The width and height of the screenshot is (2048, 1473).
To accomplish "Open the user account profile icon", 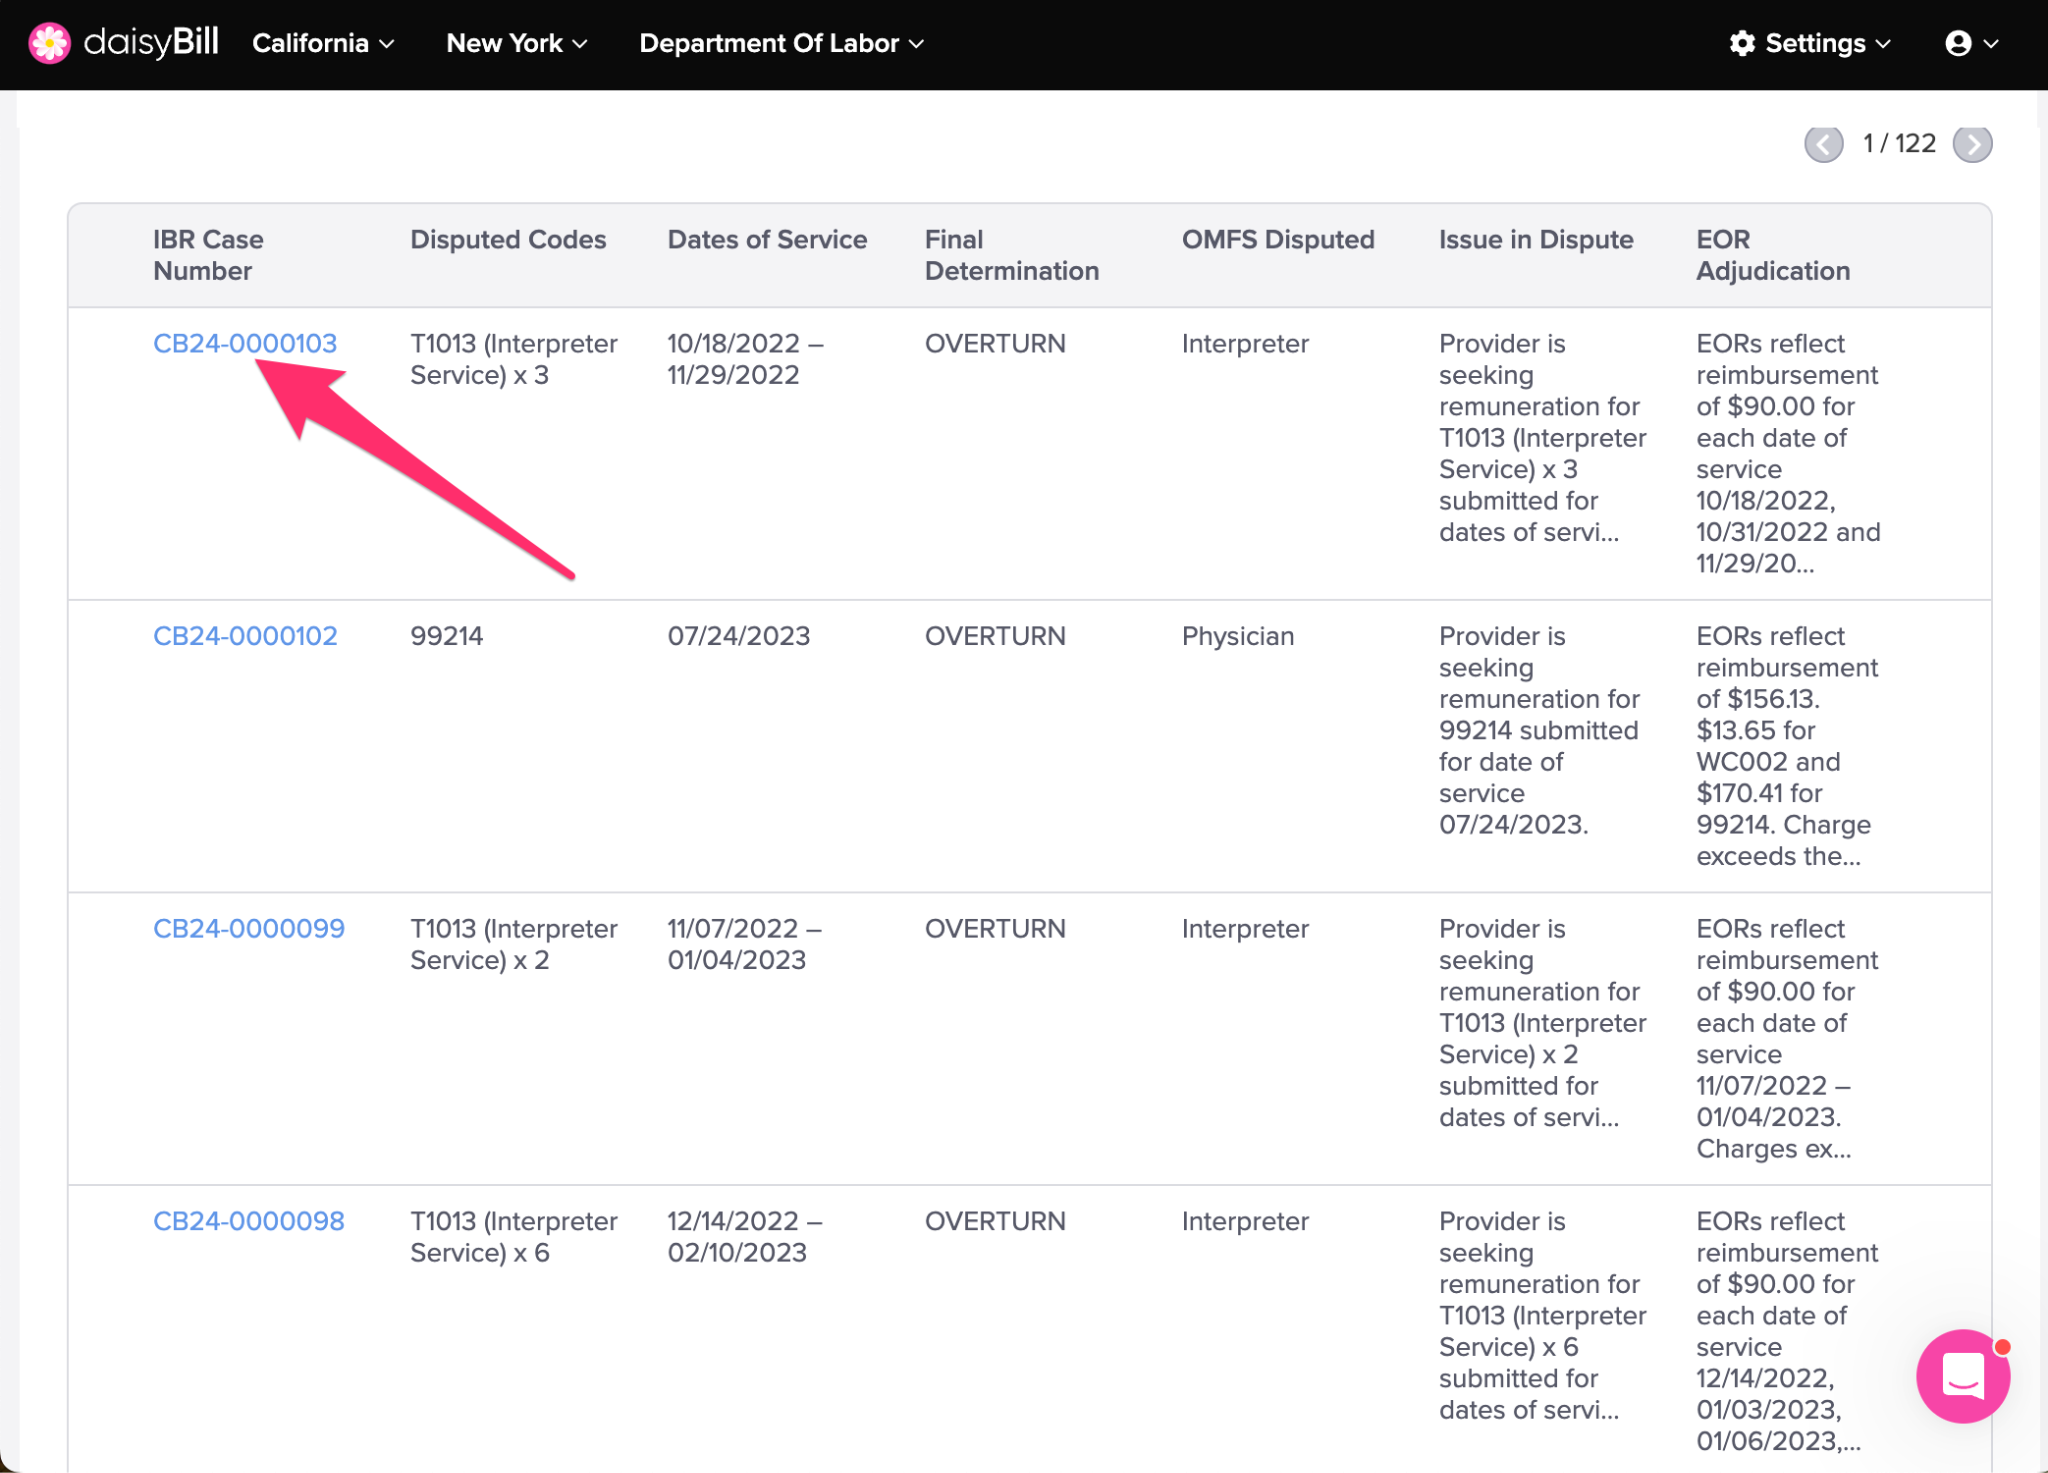I will click(x=1971, y=43).
